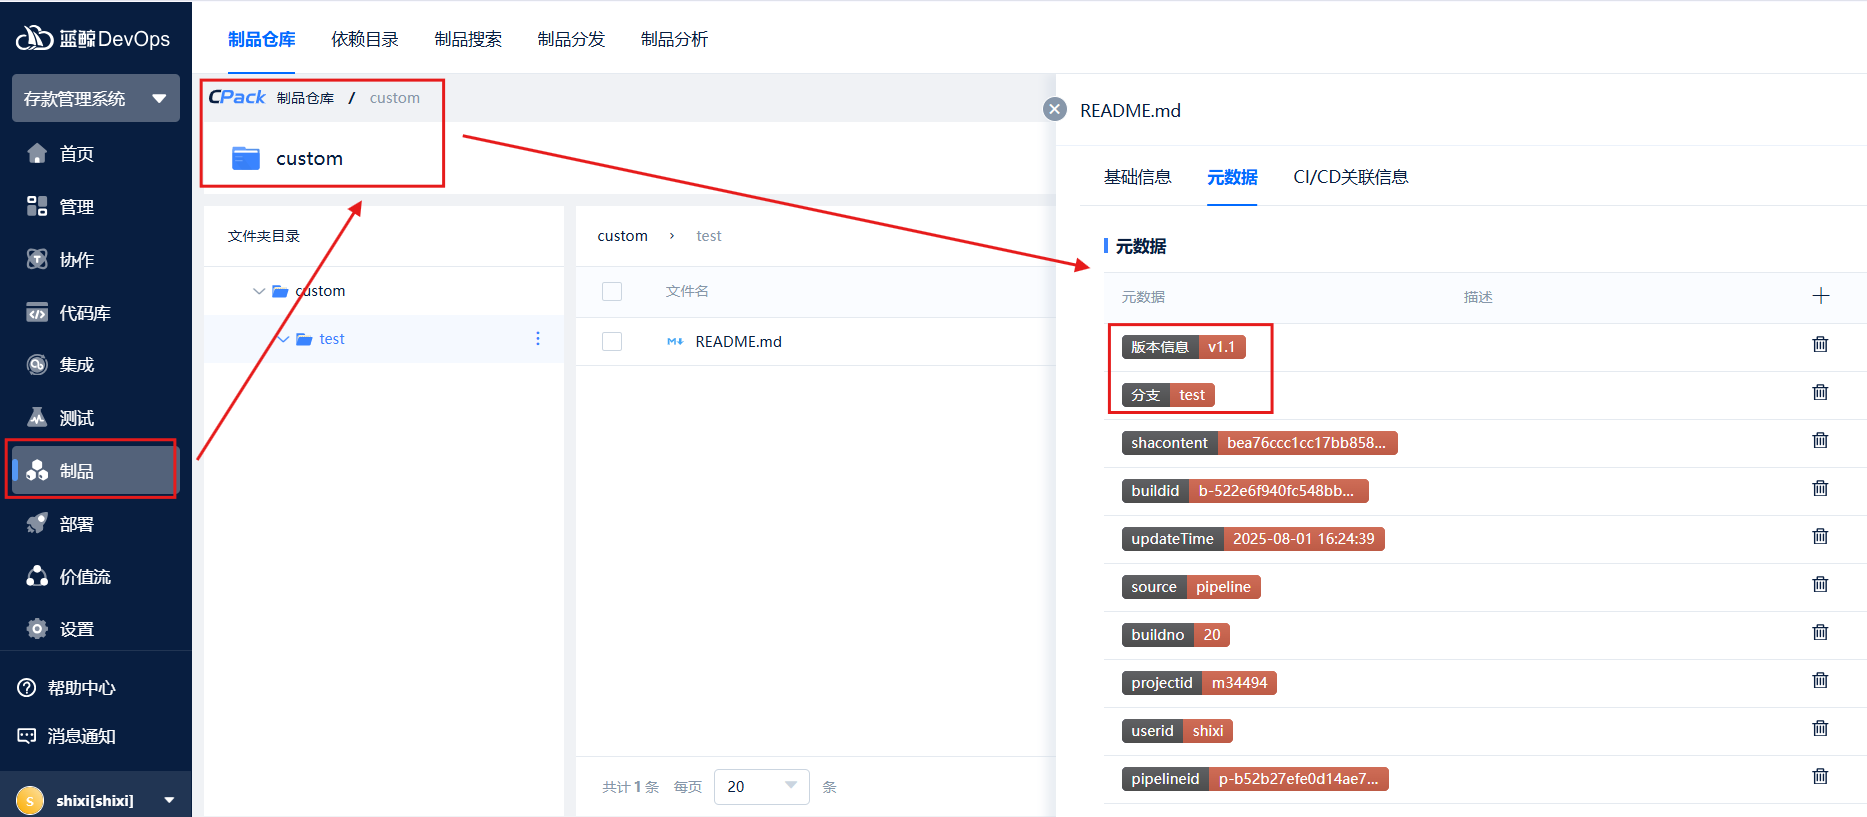Screen dimensions: 1867x817
Task: Open the 基础信息 tab
Action: (x=1137, y=177)
